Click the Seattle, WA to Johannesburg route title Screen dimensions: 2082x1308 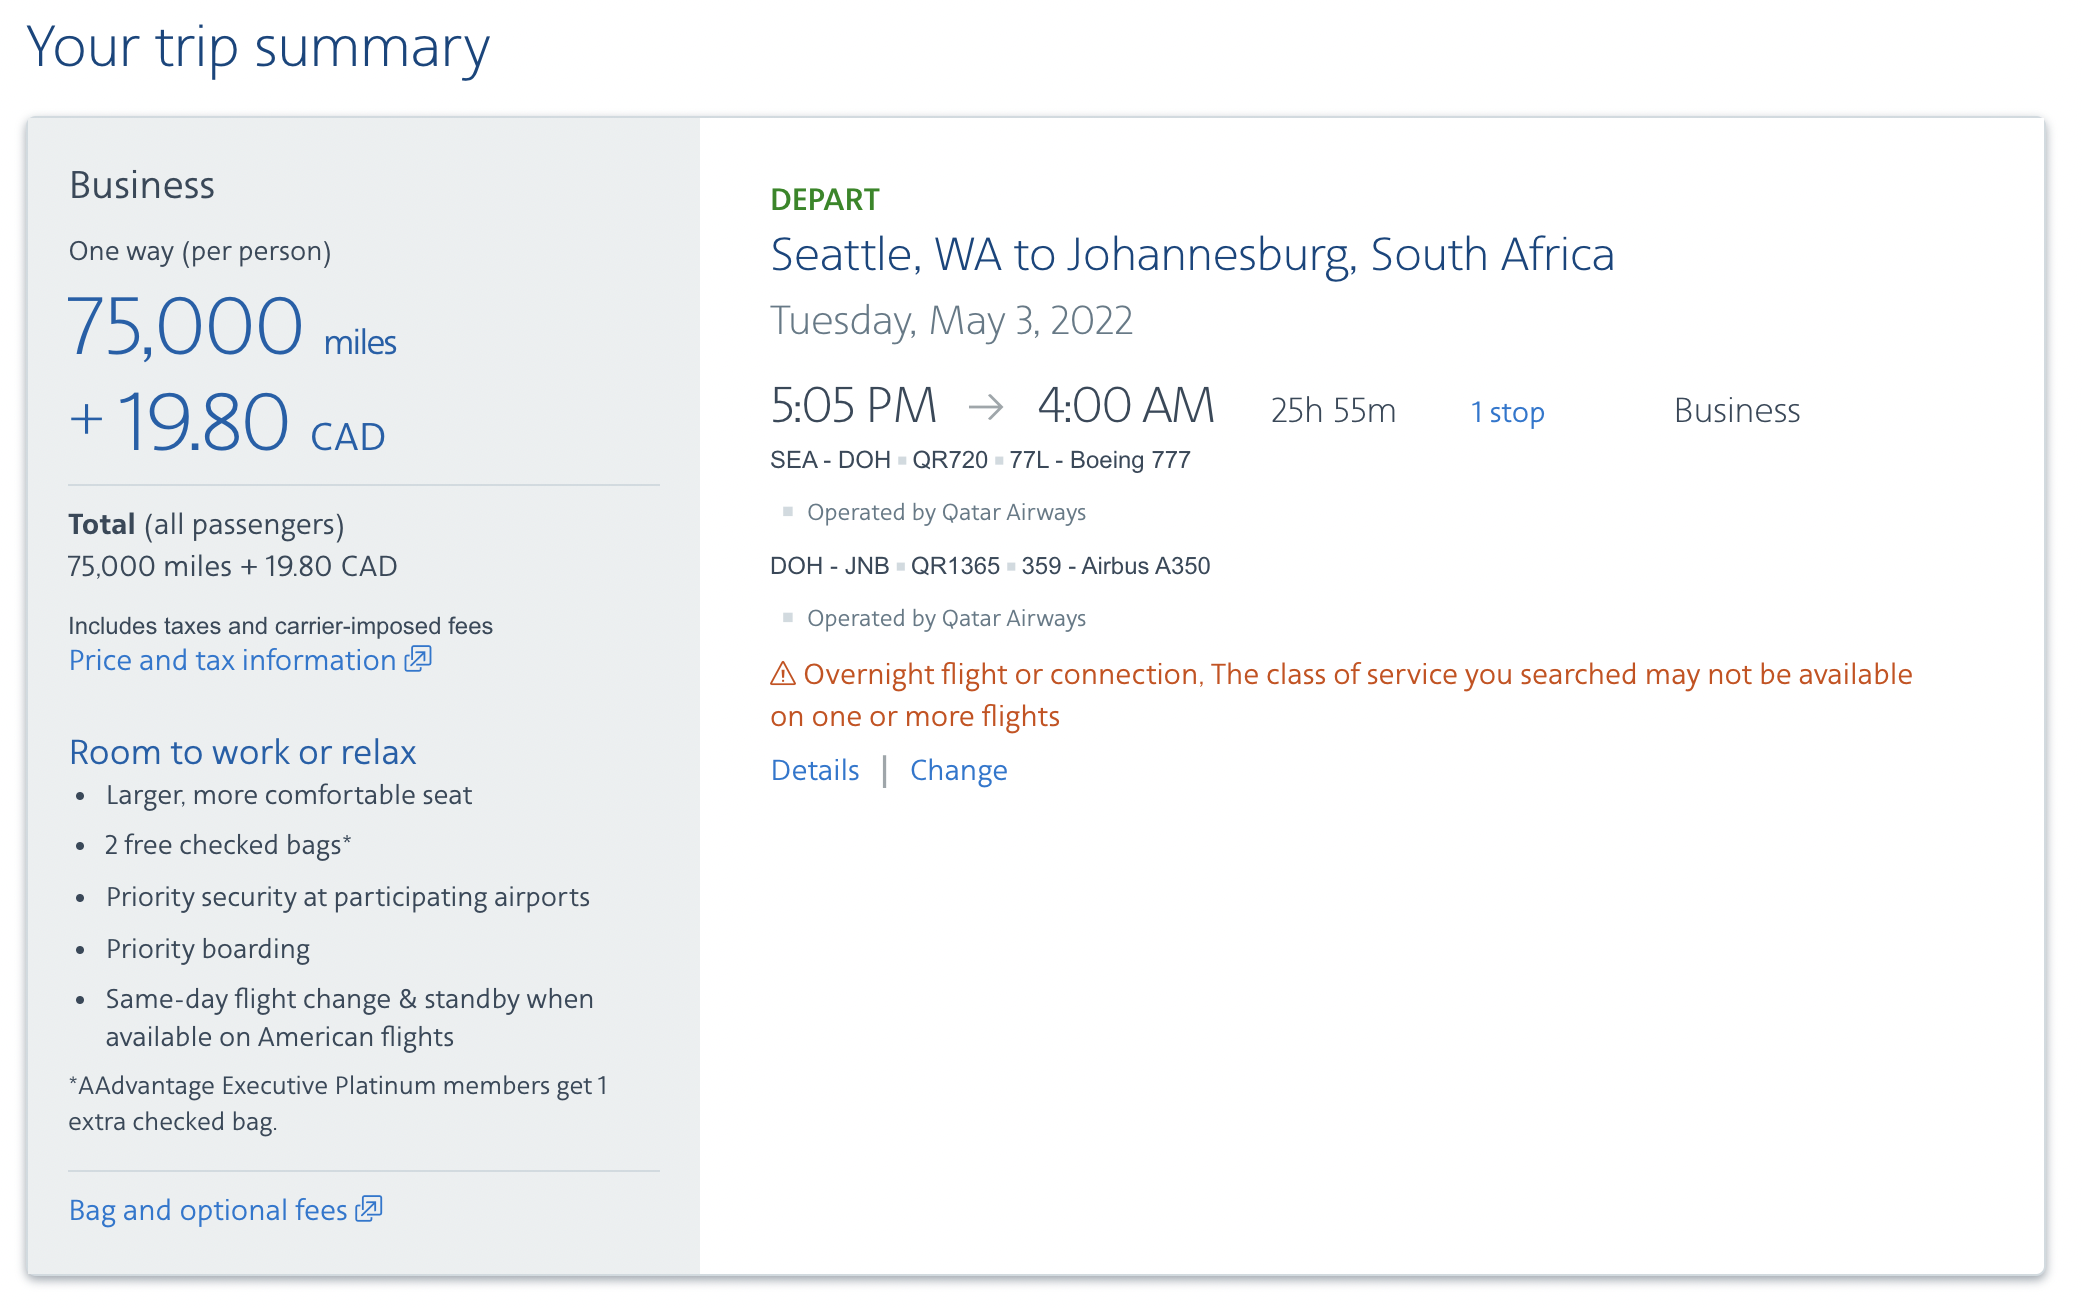[1192, 254]
